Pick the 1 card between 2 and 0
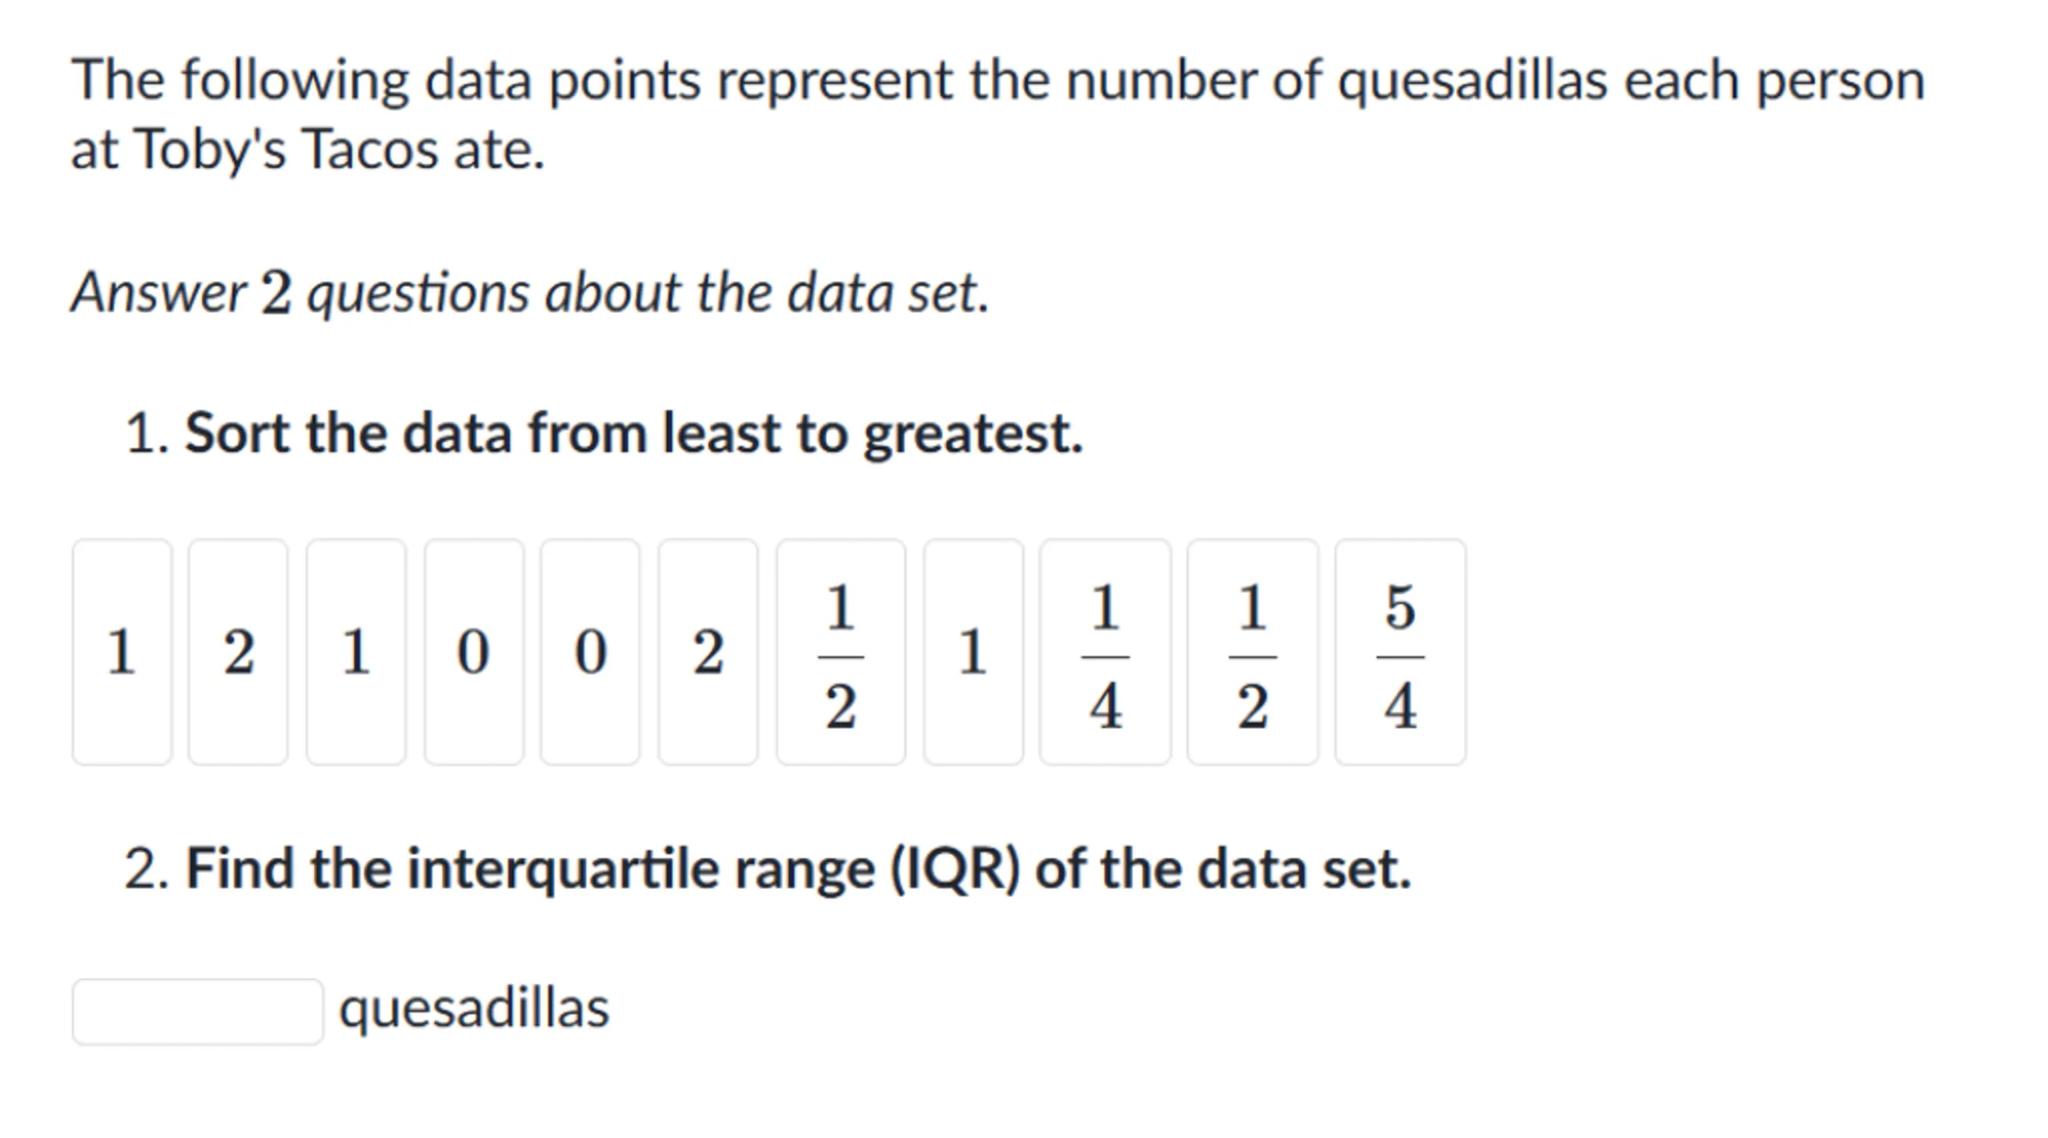2048x1138 pixels. (356, 652)
